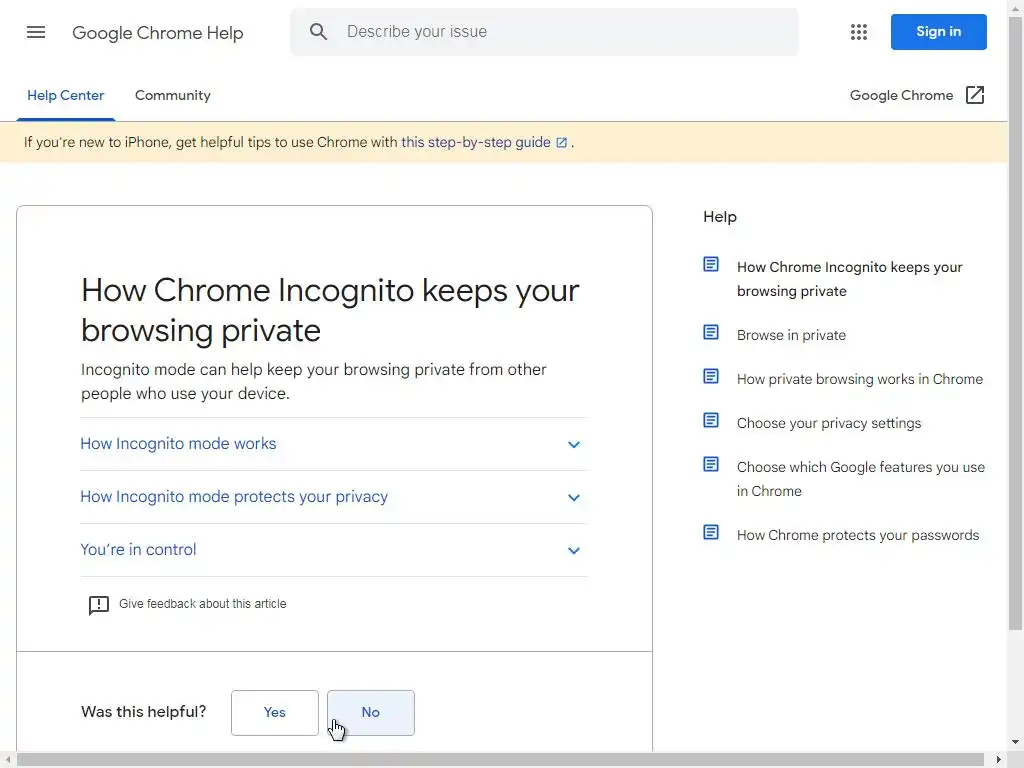The height and width of the screenshot is (768, 1024).
Task: Click the search magnifier icon
Action: (318, 31)
